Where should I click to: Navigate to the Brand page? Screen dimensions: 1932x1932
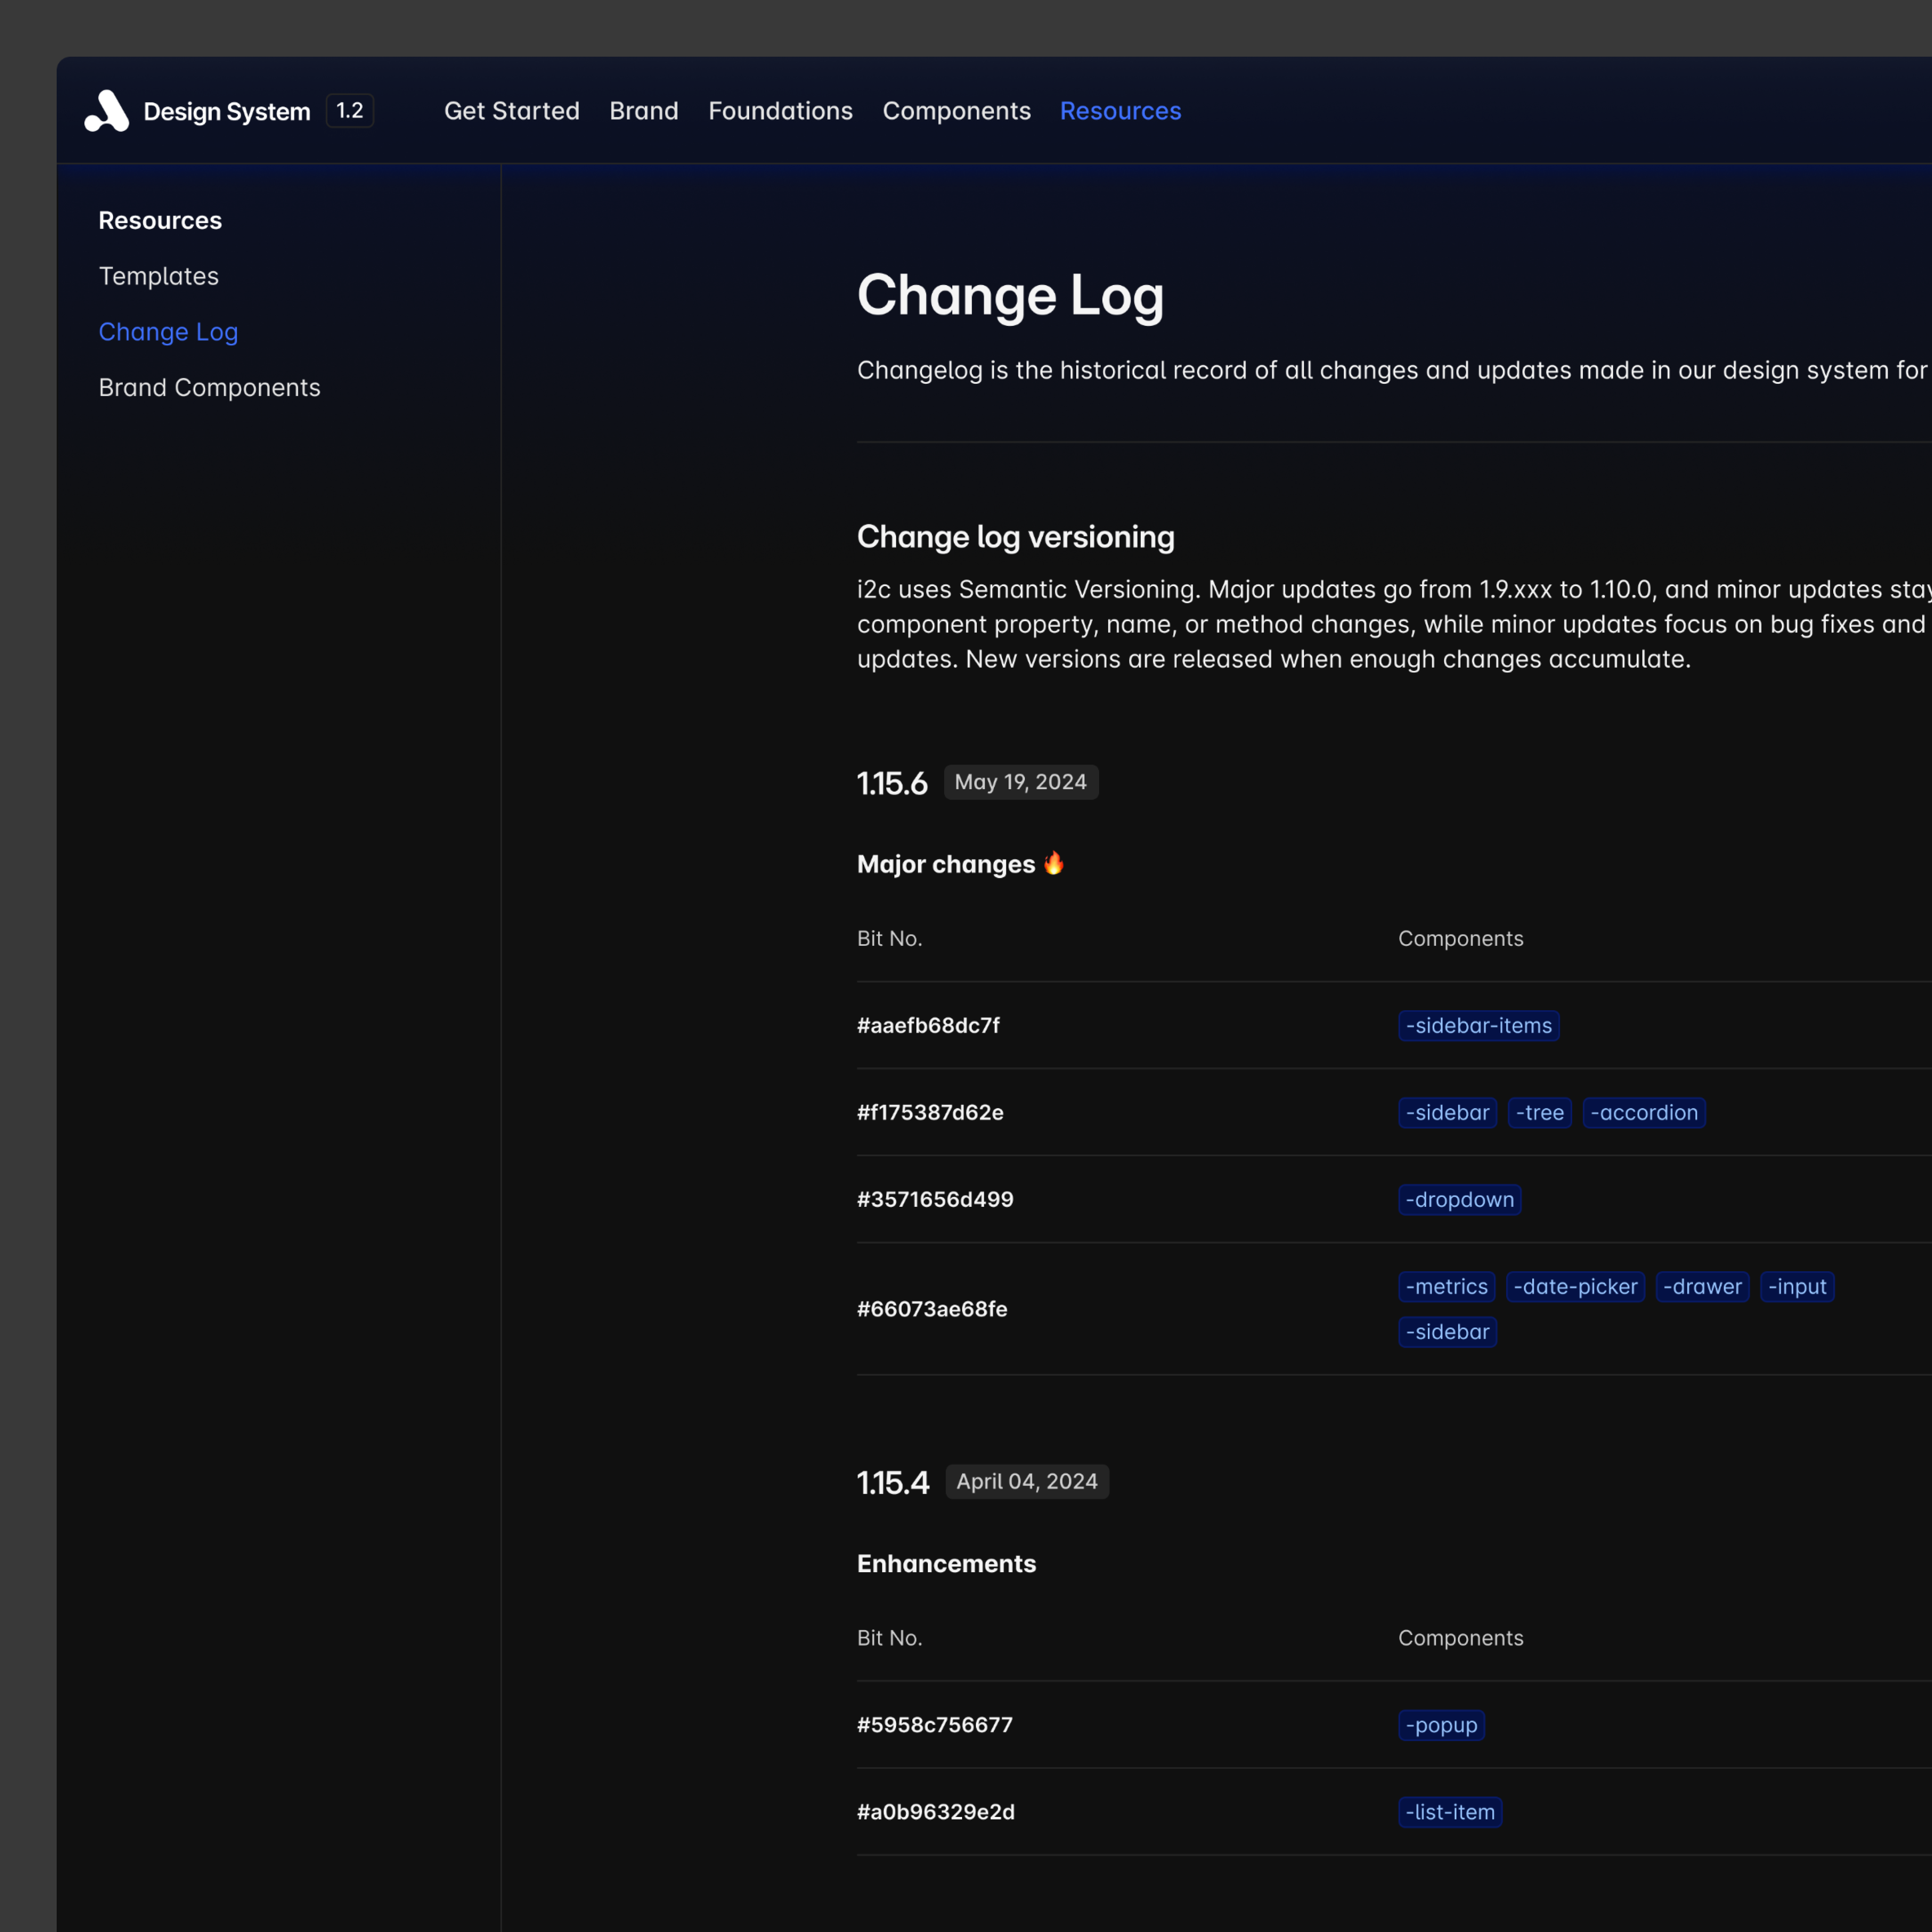[644, 111]
